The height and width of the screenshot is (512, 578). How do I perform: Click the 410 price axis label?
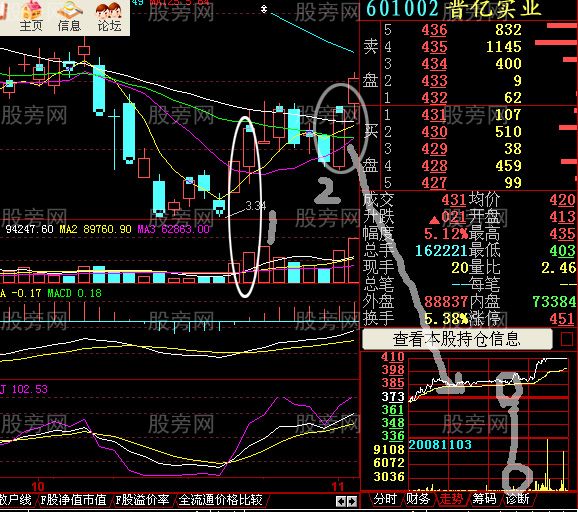(393, 356)
